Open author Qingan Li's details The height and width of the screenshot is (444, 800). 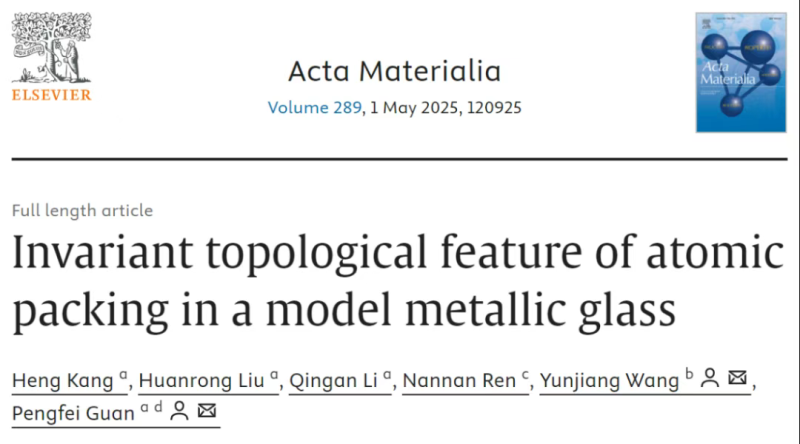tap(333, 381)
